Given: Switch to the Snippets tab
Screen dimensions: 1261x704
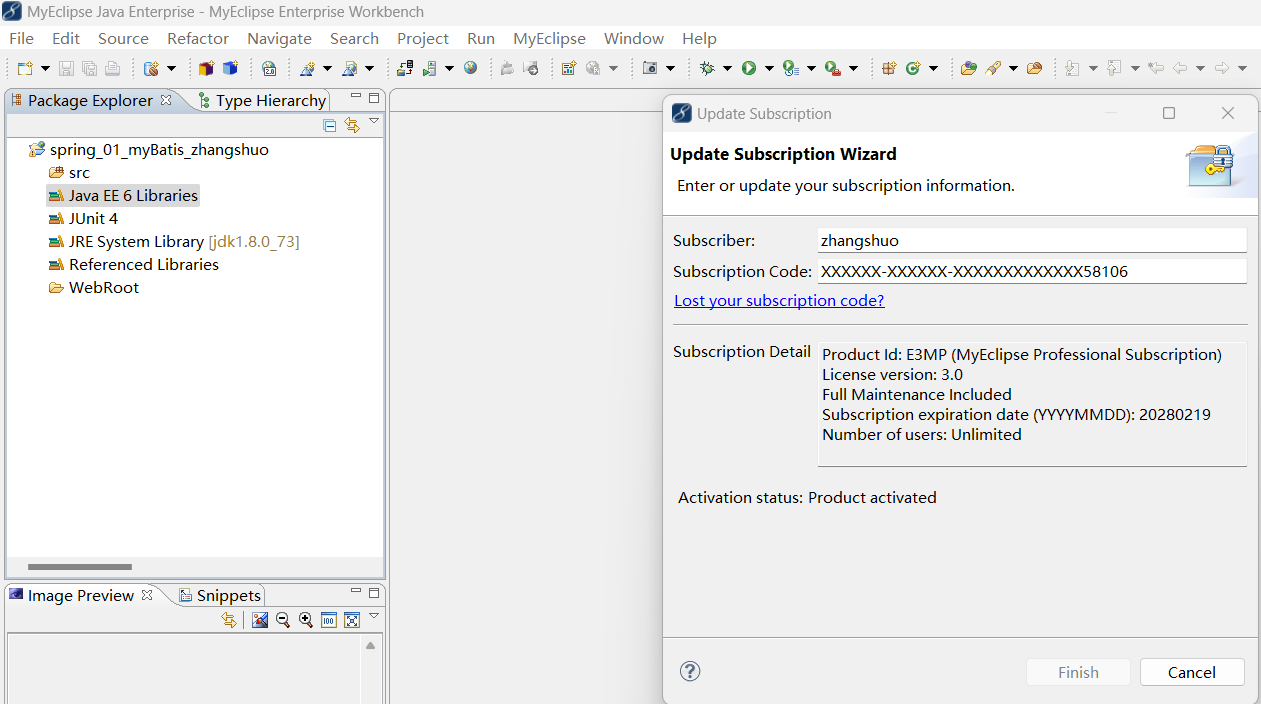Looking at the screenshot, I should [x=219, y=595].
